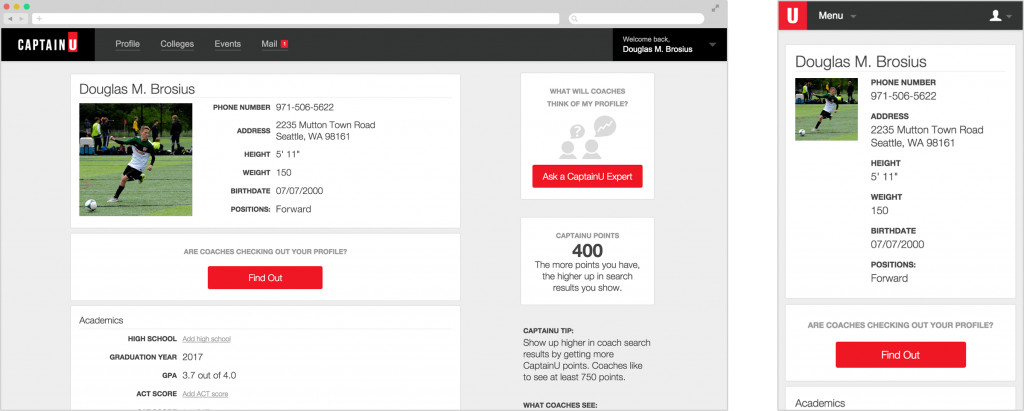The image size is (1024, 411).
Task: Click the CaptainU logo in desktop header
Action: point(47,44)
